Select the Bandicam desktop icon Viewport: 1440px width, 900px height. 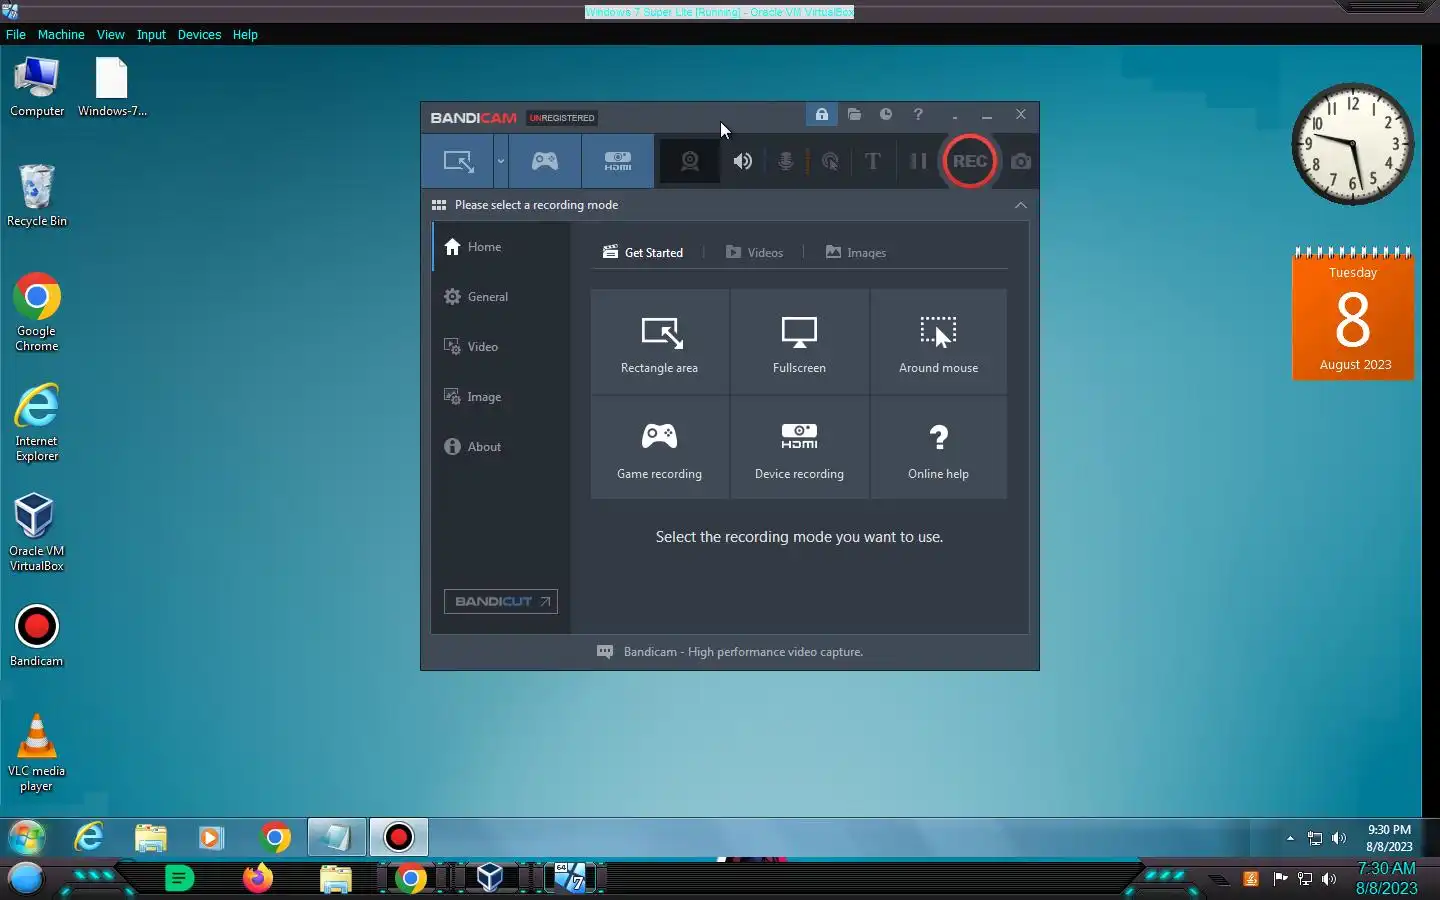tap(37, 636)
